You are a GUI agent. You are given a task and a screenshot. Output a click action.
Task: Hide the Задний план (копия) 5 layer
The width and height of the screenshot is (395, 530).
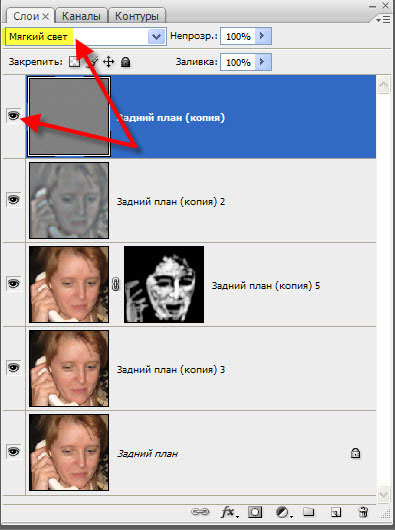(x=14, y=284)
